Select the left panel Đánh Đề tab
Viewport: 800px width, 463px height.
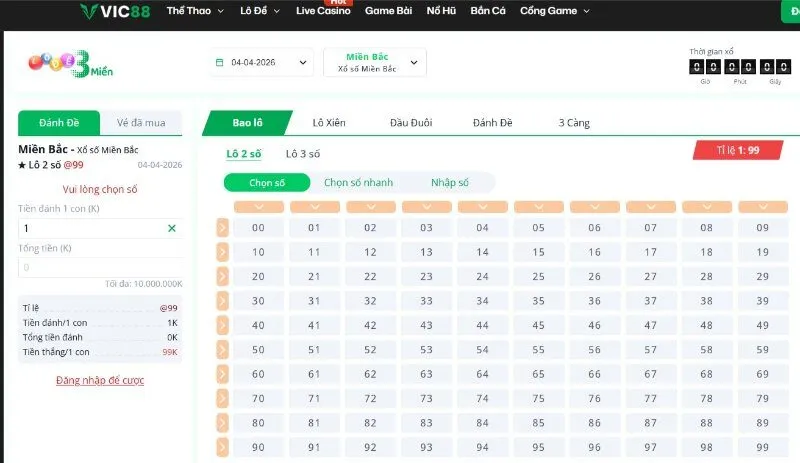(59, 123)
